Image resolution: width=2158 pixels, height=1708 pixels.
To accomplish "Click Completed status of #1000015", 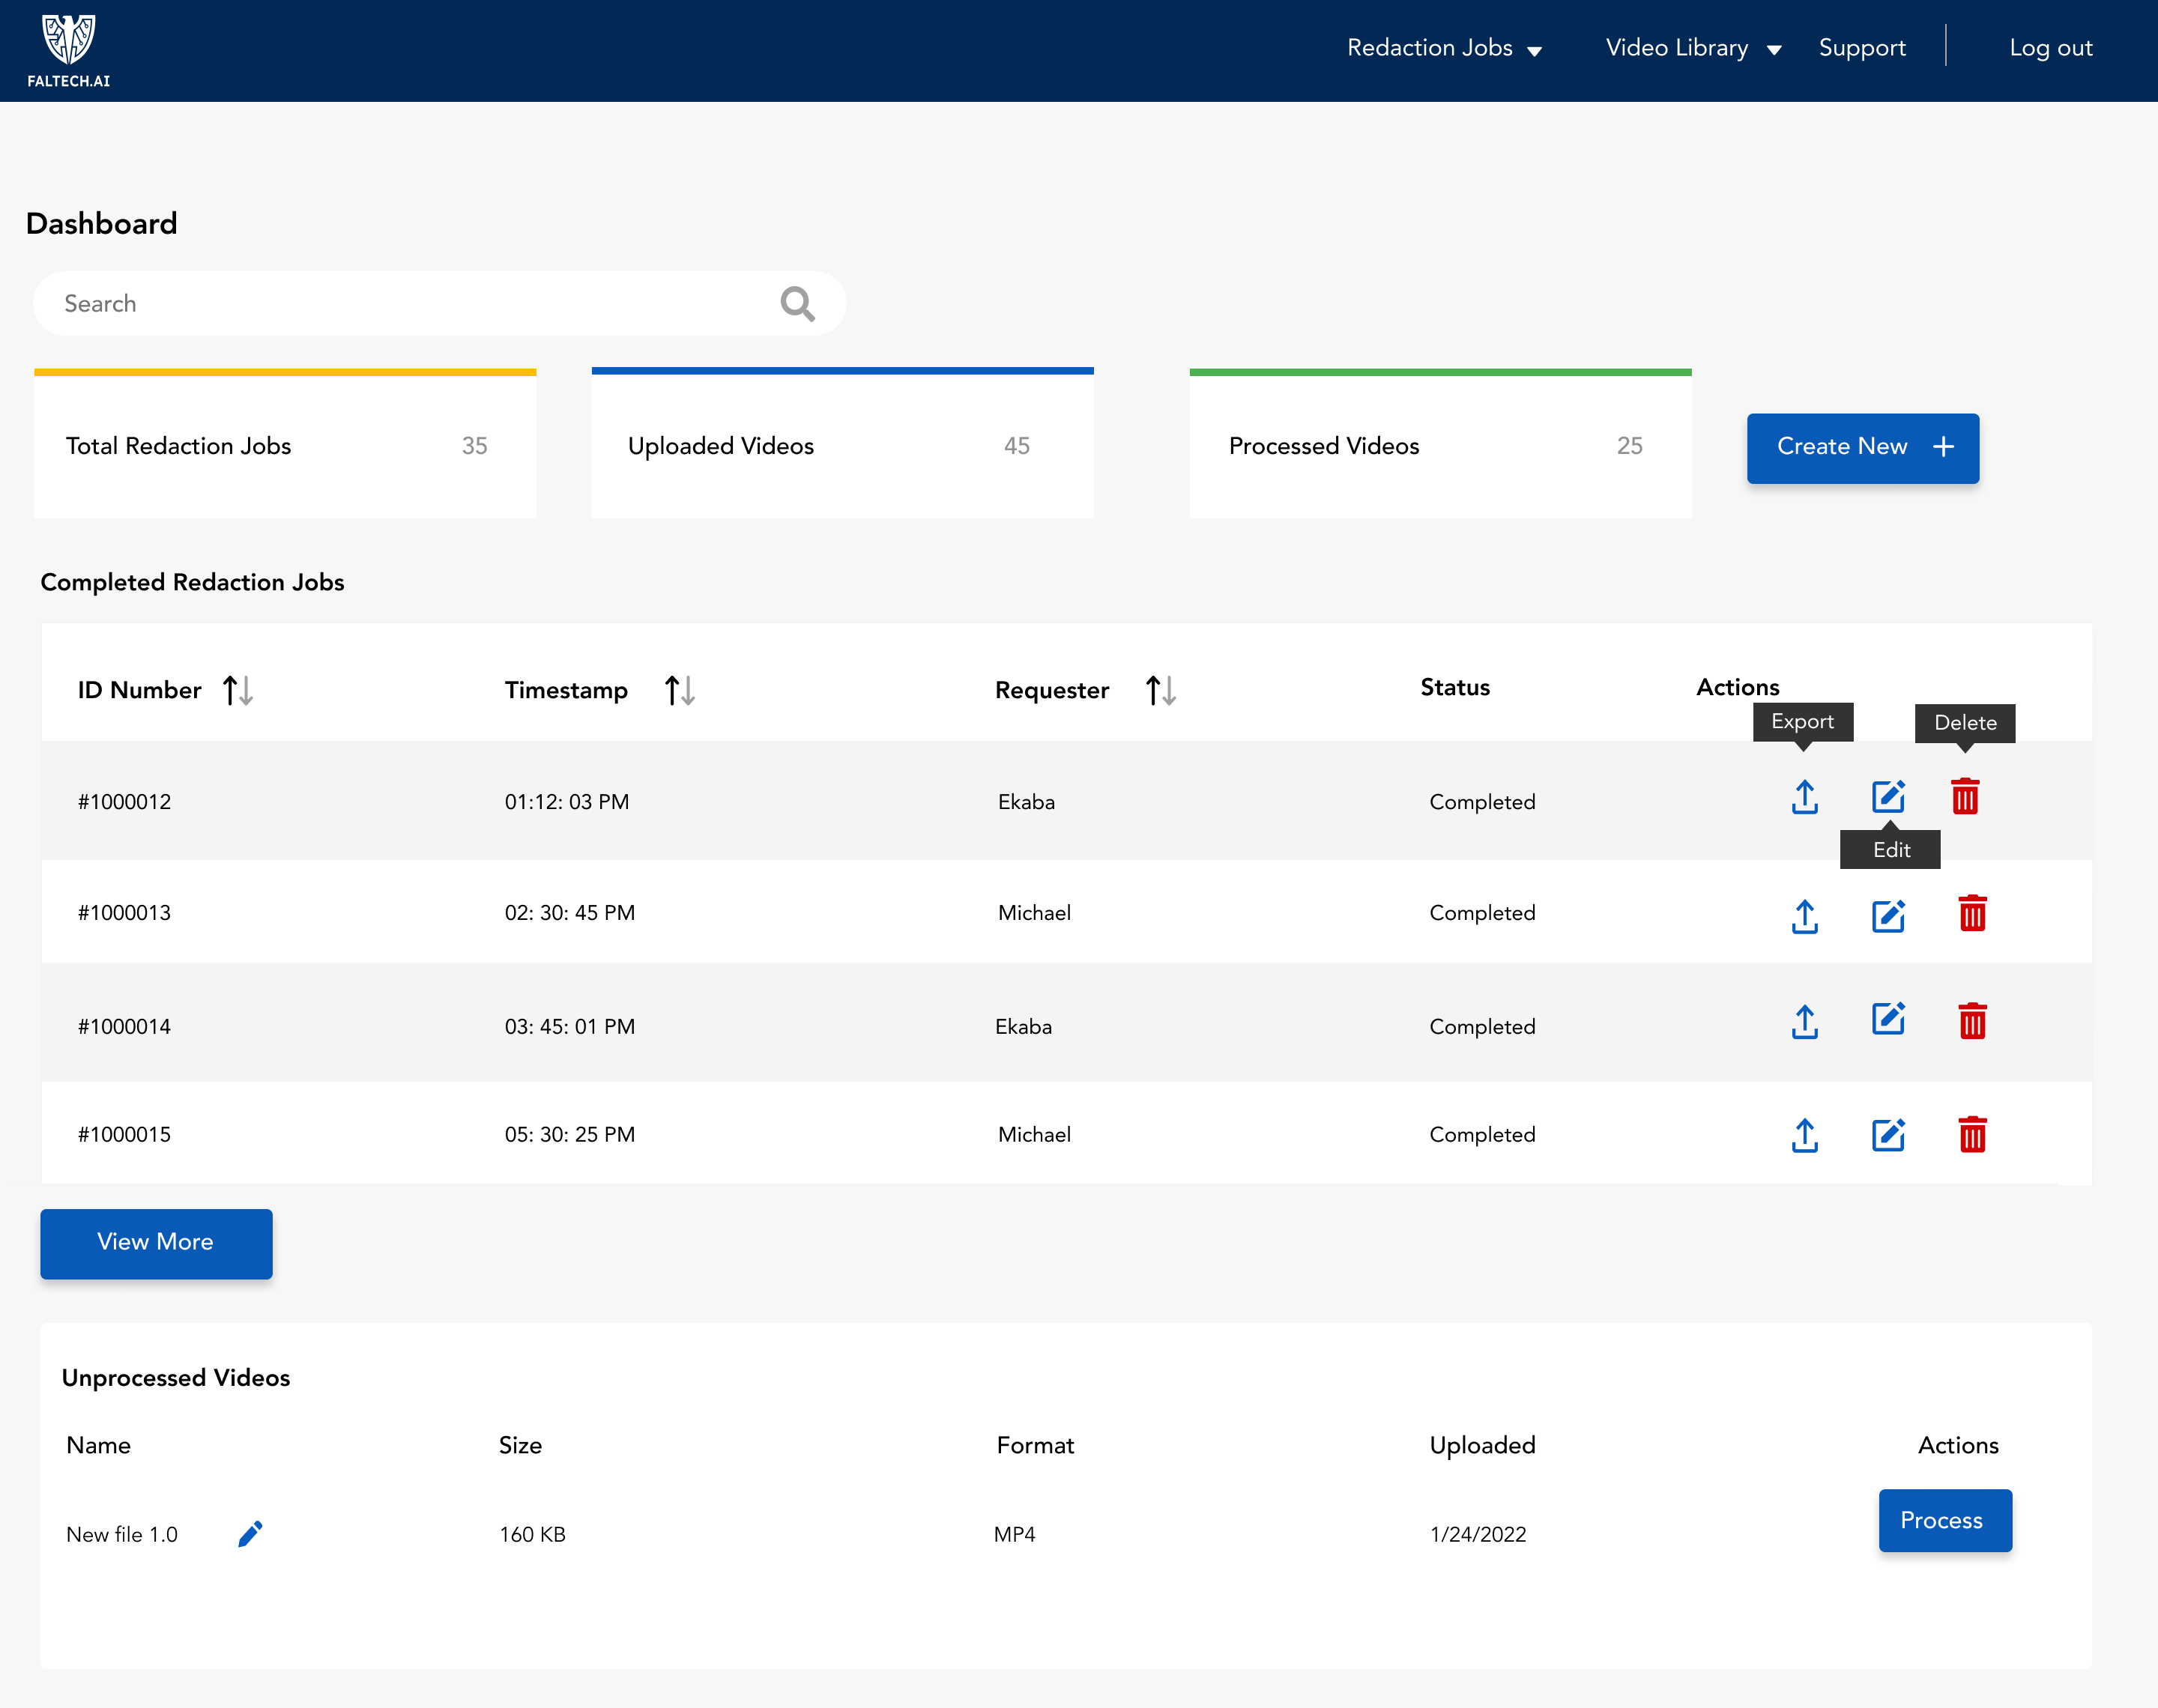I will [1482, 1135].
